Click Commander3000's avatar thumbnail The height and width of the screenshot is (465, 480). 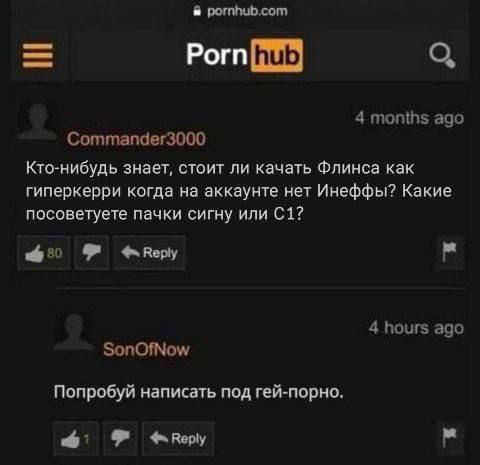point(38,121)
